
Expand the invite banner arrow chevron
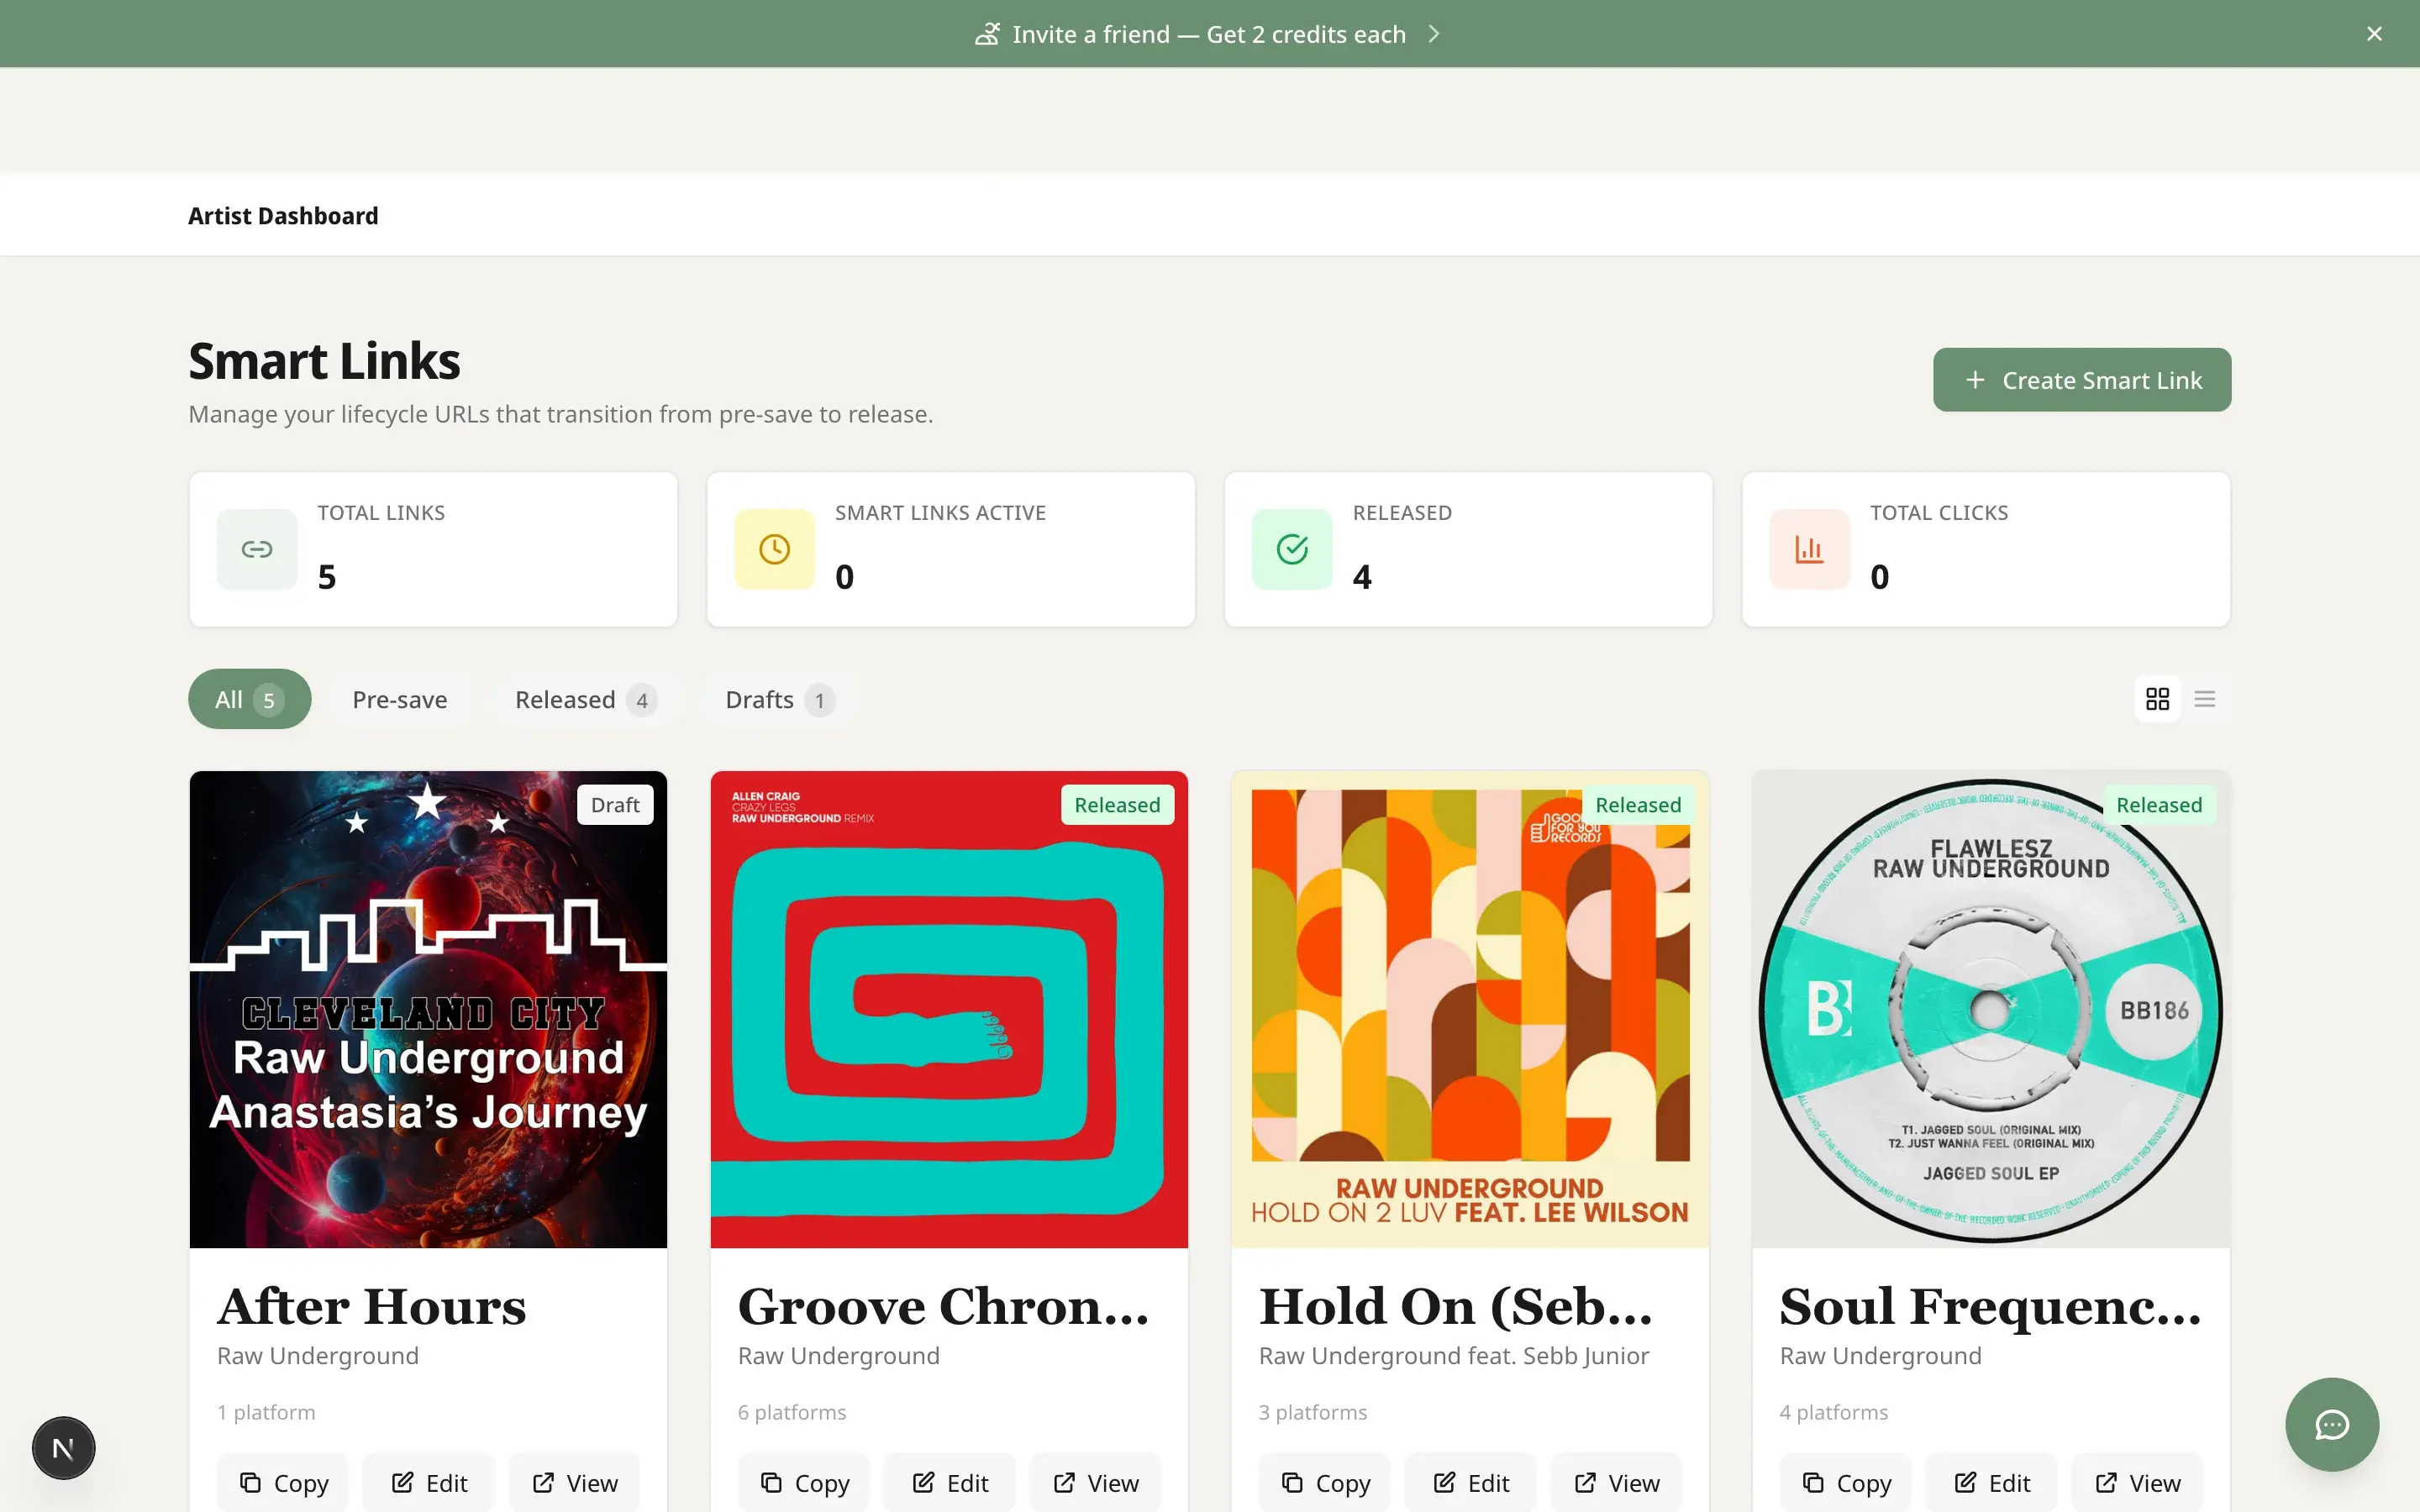[1434, 33]
